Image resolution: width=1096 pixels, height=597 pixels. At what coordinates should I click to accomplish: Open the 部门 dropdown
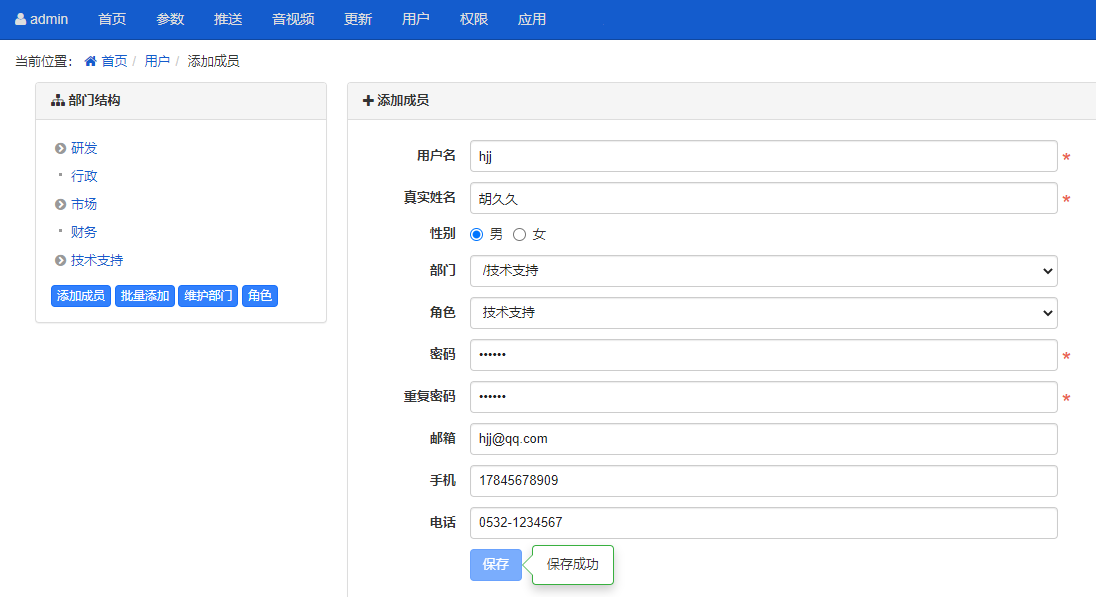tap(763, 271)
